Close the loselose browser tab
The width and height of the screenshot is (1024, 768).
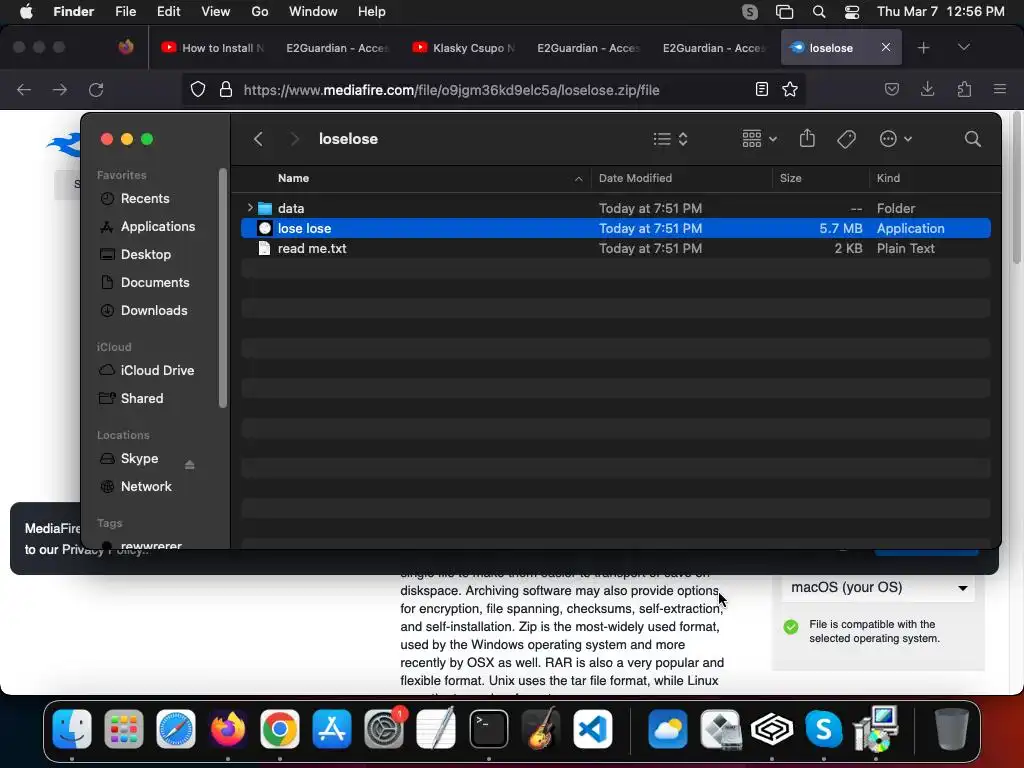coord(886,47)
